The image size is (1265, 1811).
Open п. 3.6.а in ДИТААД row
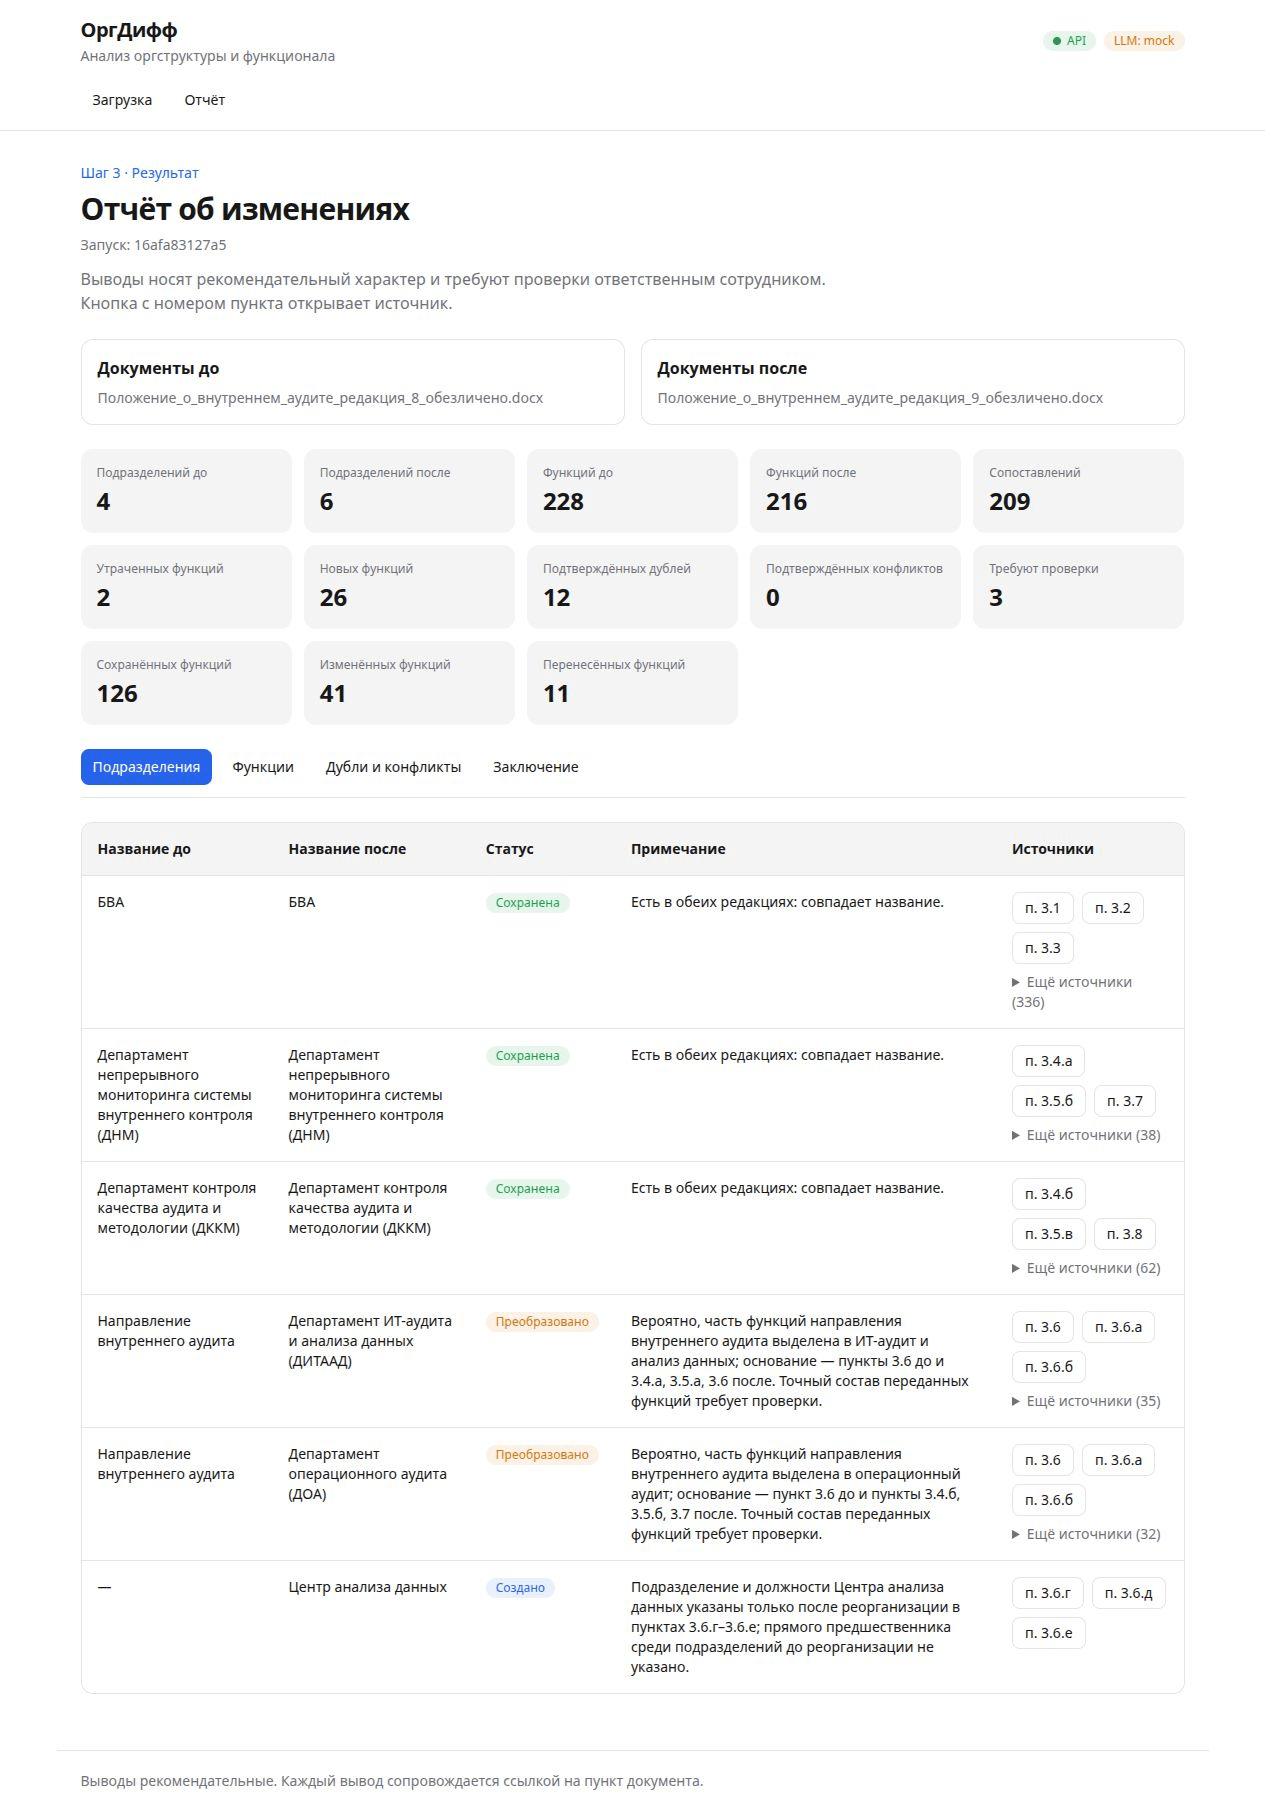click(1118, 1327)
